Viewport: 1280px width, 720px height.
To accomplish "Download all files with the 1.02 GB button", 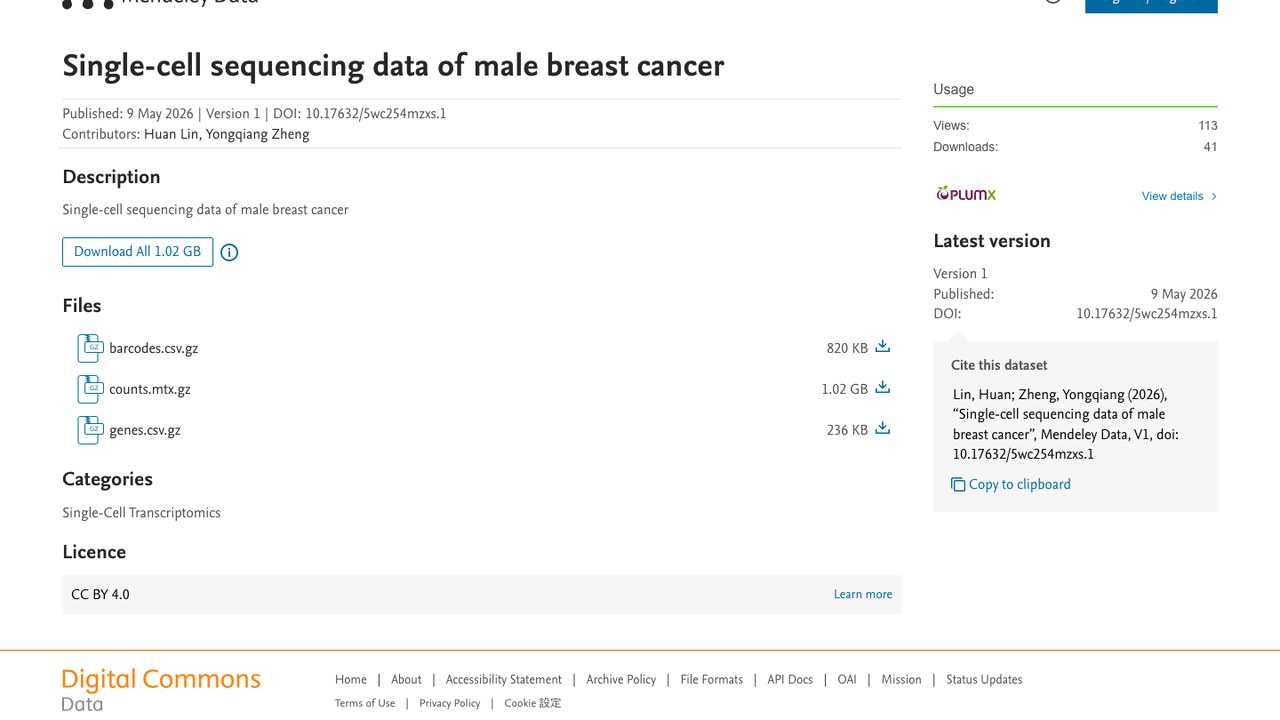I will 137,252.
